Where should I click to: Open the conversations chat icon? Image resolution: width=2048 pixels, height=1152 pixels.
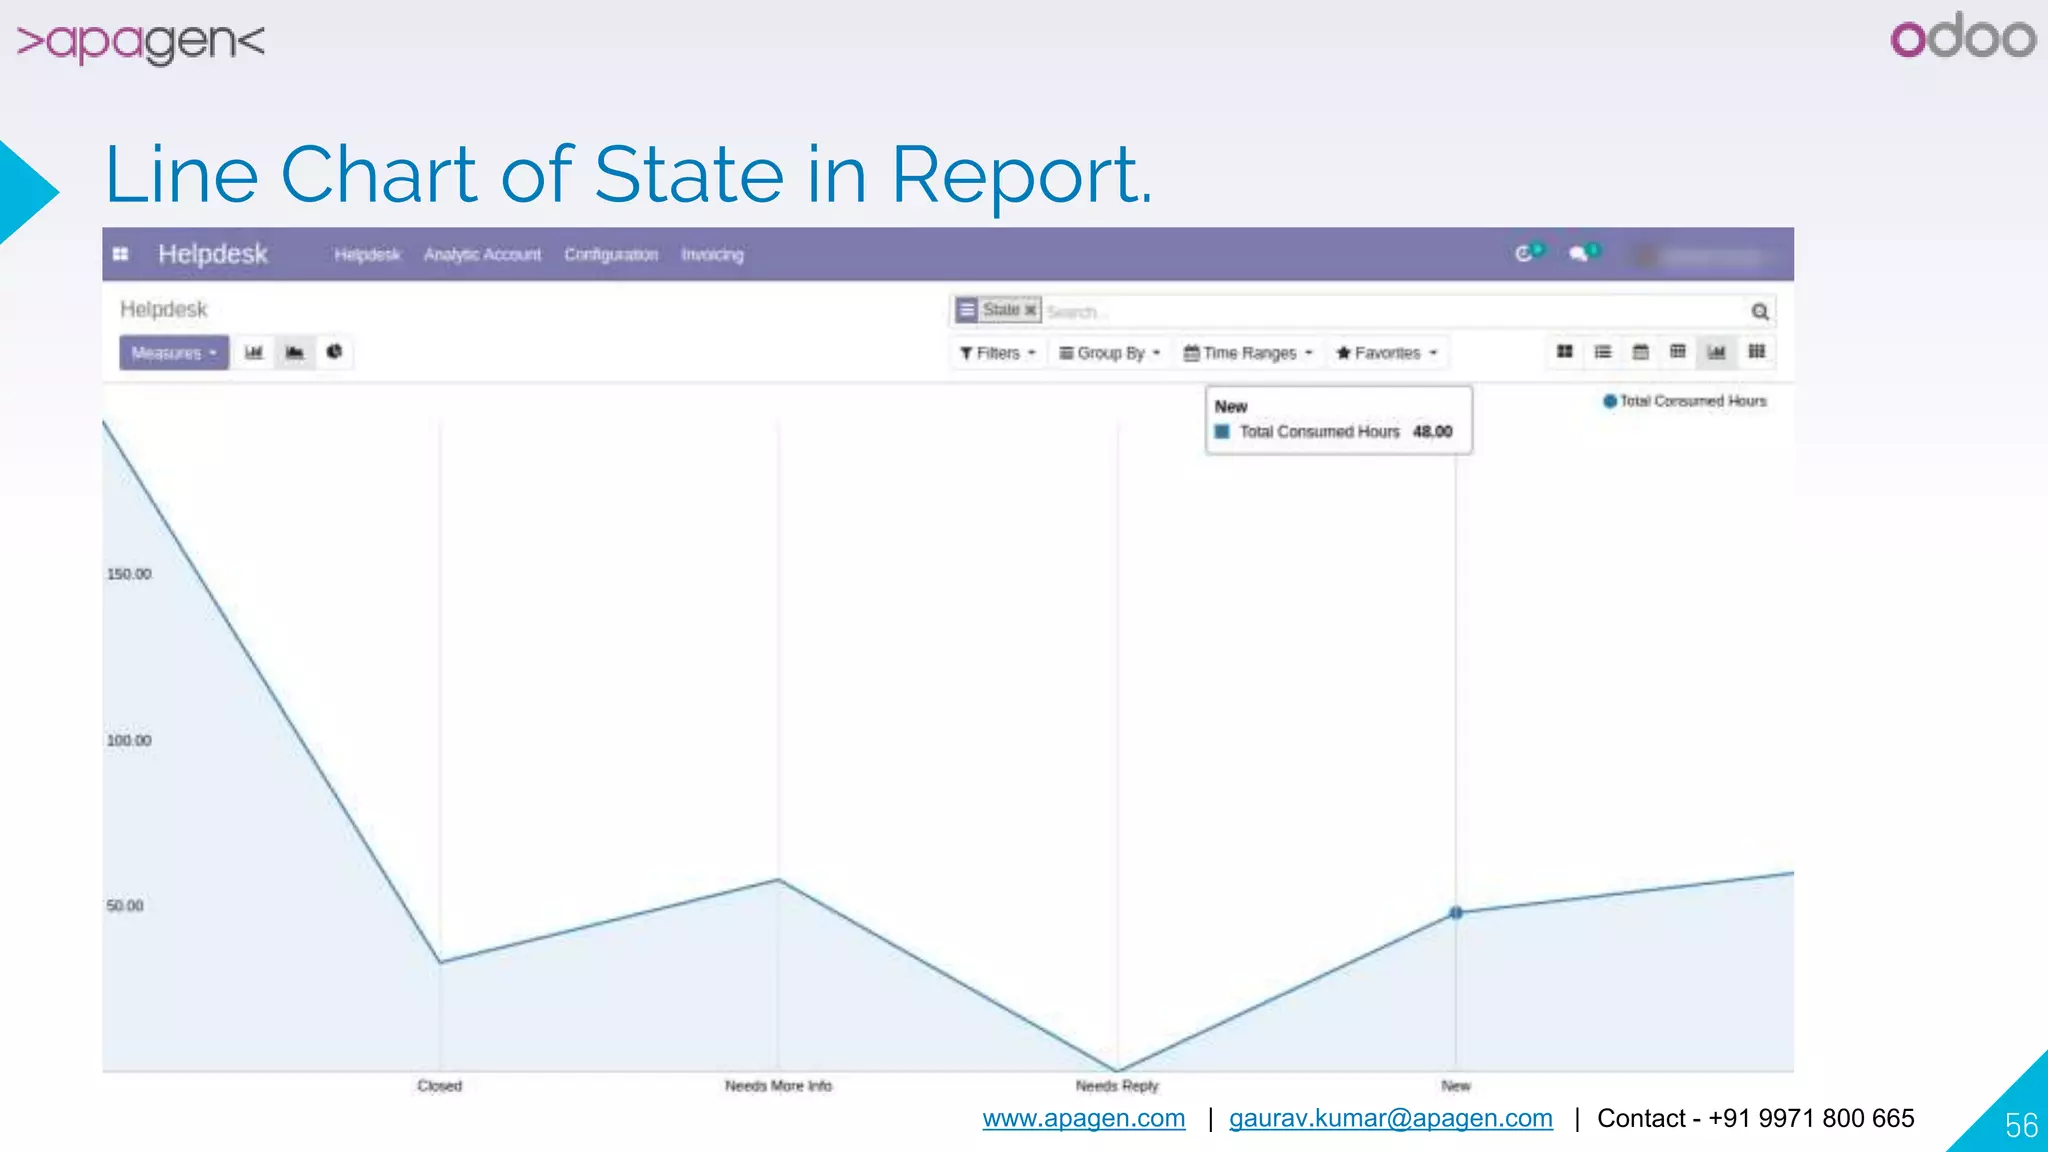tap(1583, 253)
